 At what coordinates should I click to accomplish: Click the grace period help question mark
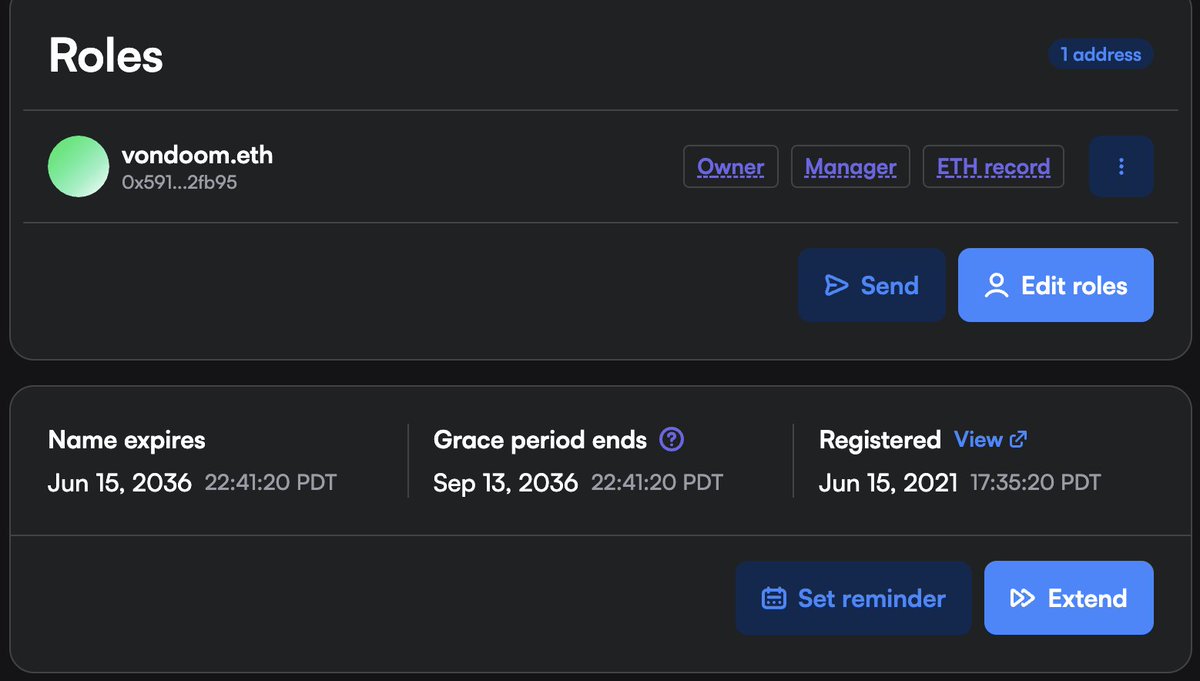pos(672,439)
